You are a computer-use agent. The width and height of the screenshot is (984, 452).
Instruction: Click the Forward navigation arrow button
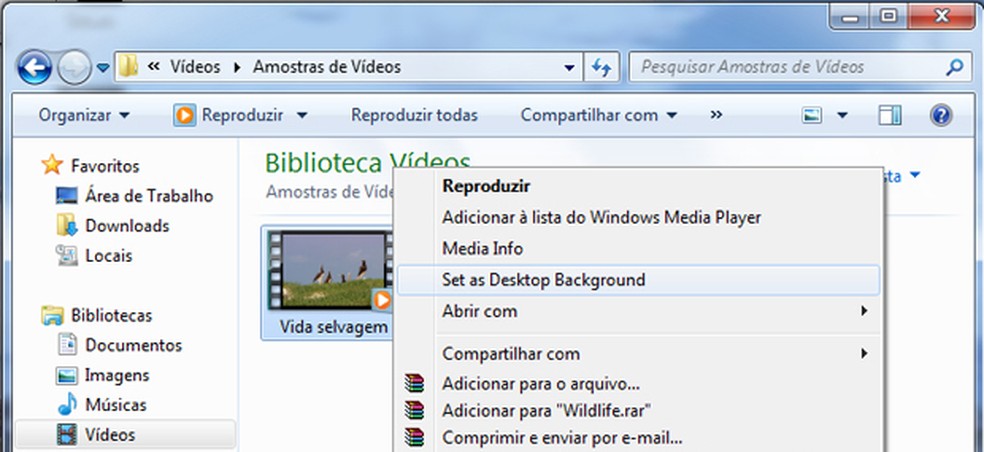pos(74,67)
